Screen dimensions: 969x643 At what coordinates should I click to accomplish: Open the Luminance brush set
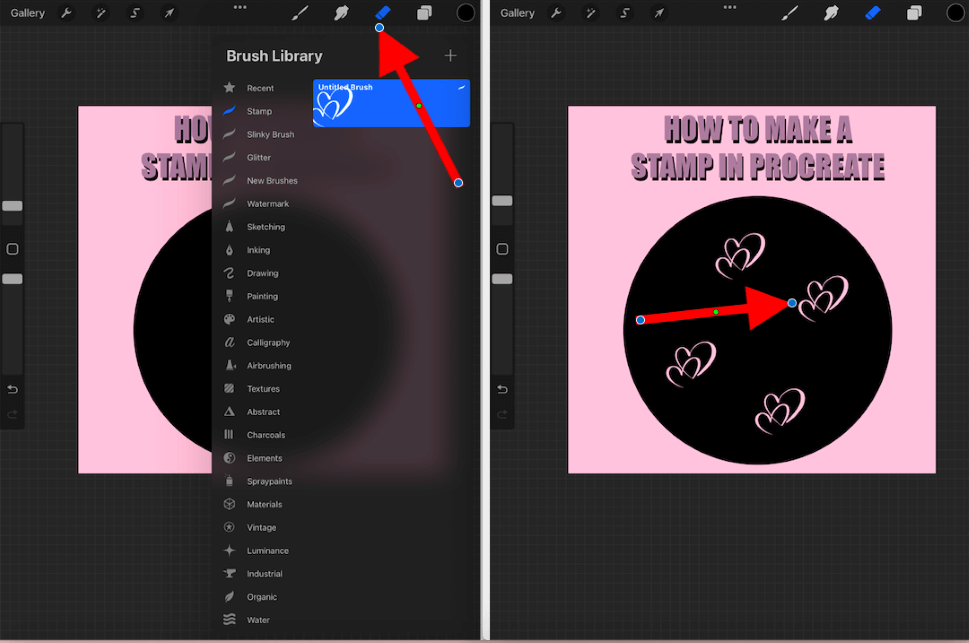[x=268, y=551]
